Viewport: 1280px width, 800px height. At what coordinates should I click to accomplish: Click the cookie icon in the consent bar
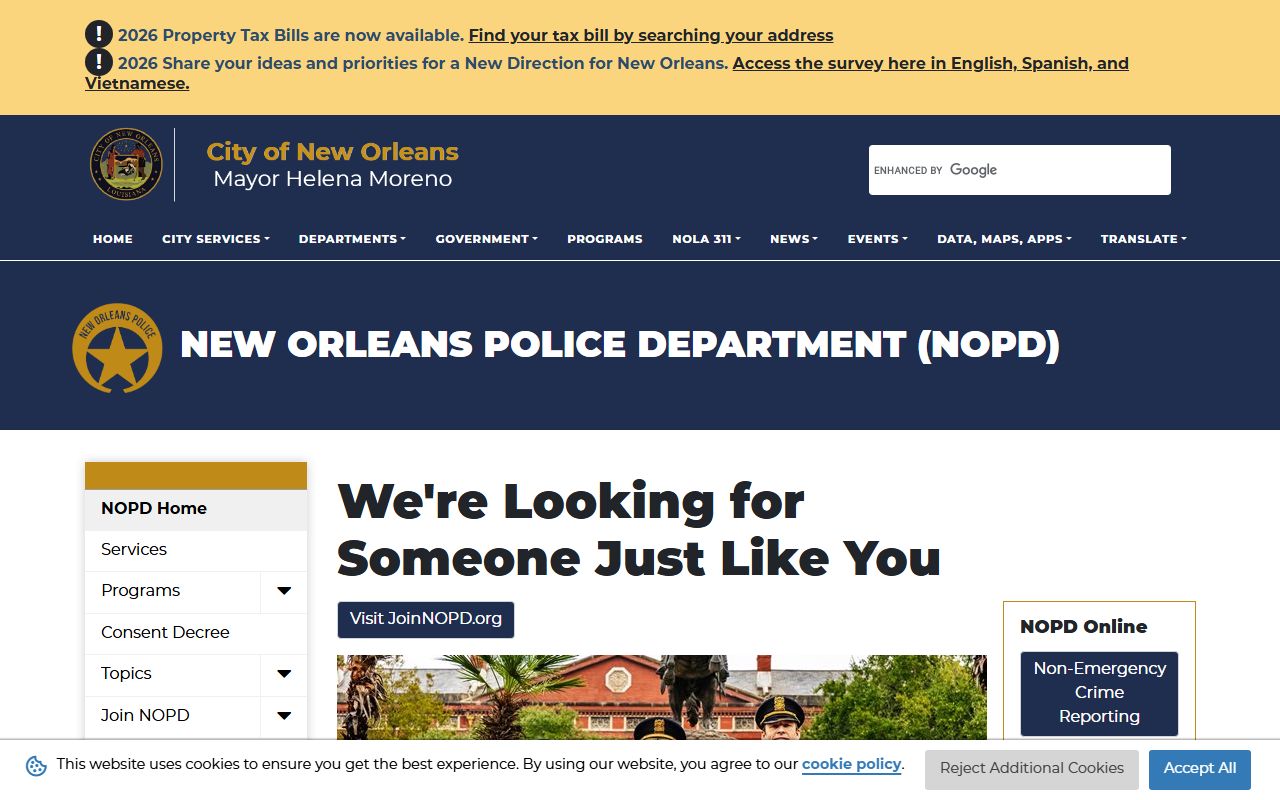point(36,766)
